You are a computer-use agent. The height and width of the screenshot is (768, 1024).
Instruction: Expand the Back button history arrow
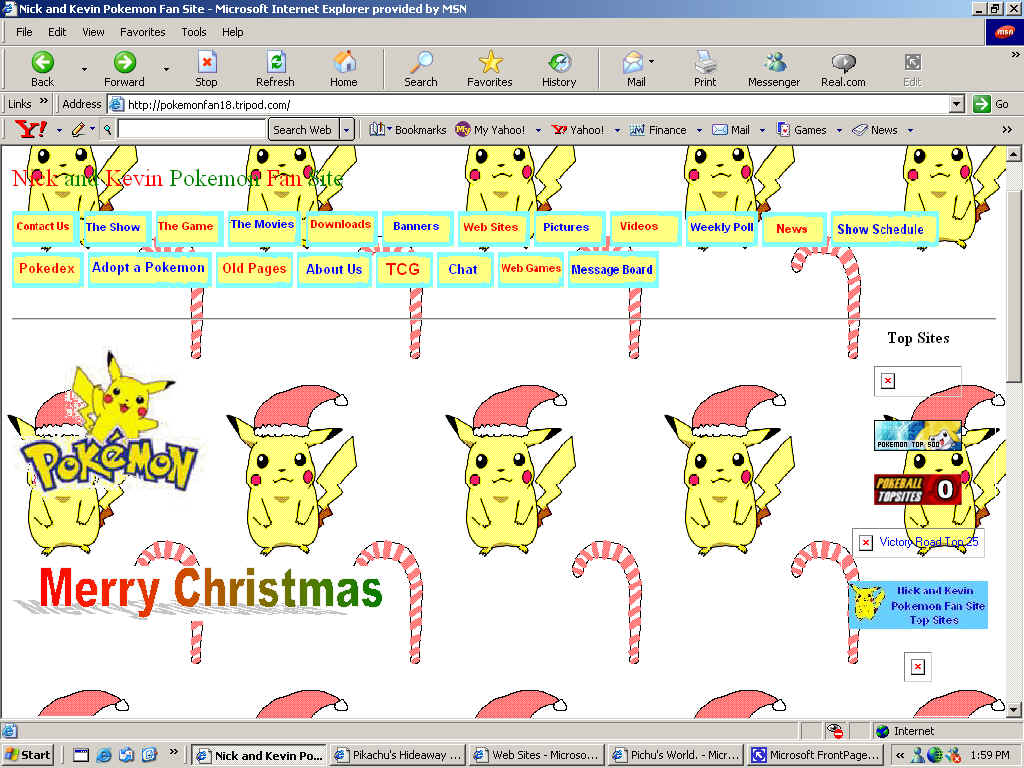[x=84, y=69]
